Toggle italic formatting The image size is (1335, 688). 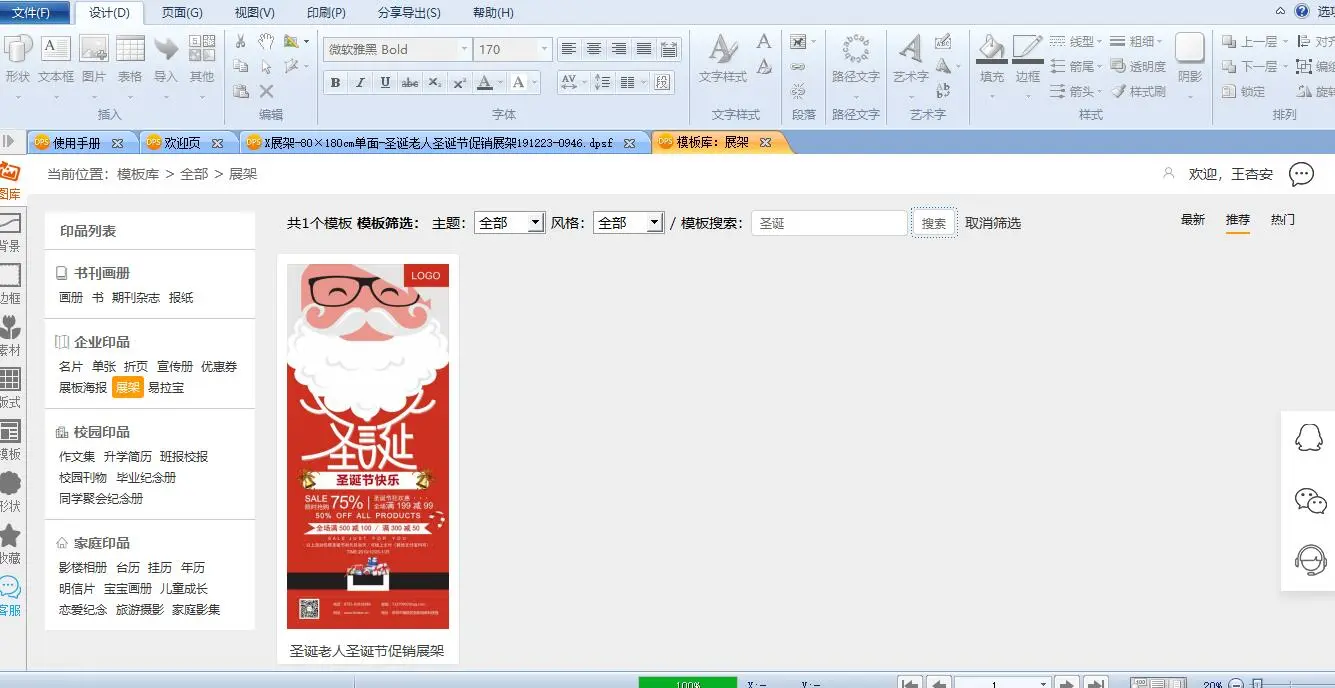point(360,83)
